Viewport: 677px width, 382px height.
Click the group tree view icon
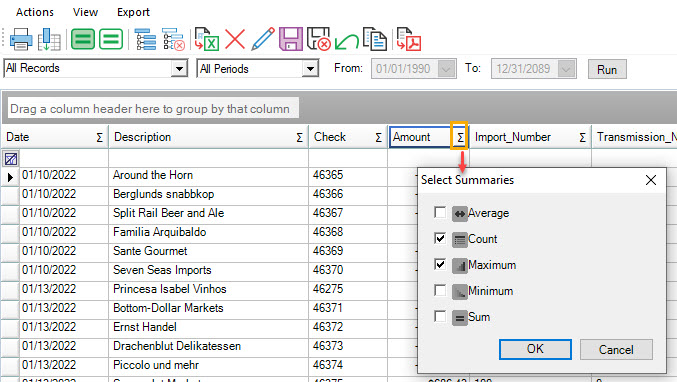pyautogui.click(x=146, y=39)
